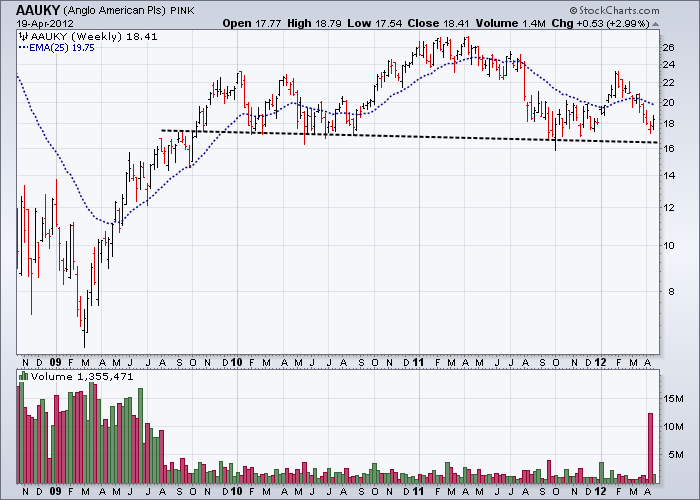Click the 24 price axis label
The image size is (700, 500).
tap(668, 65)
